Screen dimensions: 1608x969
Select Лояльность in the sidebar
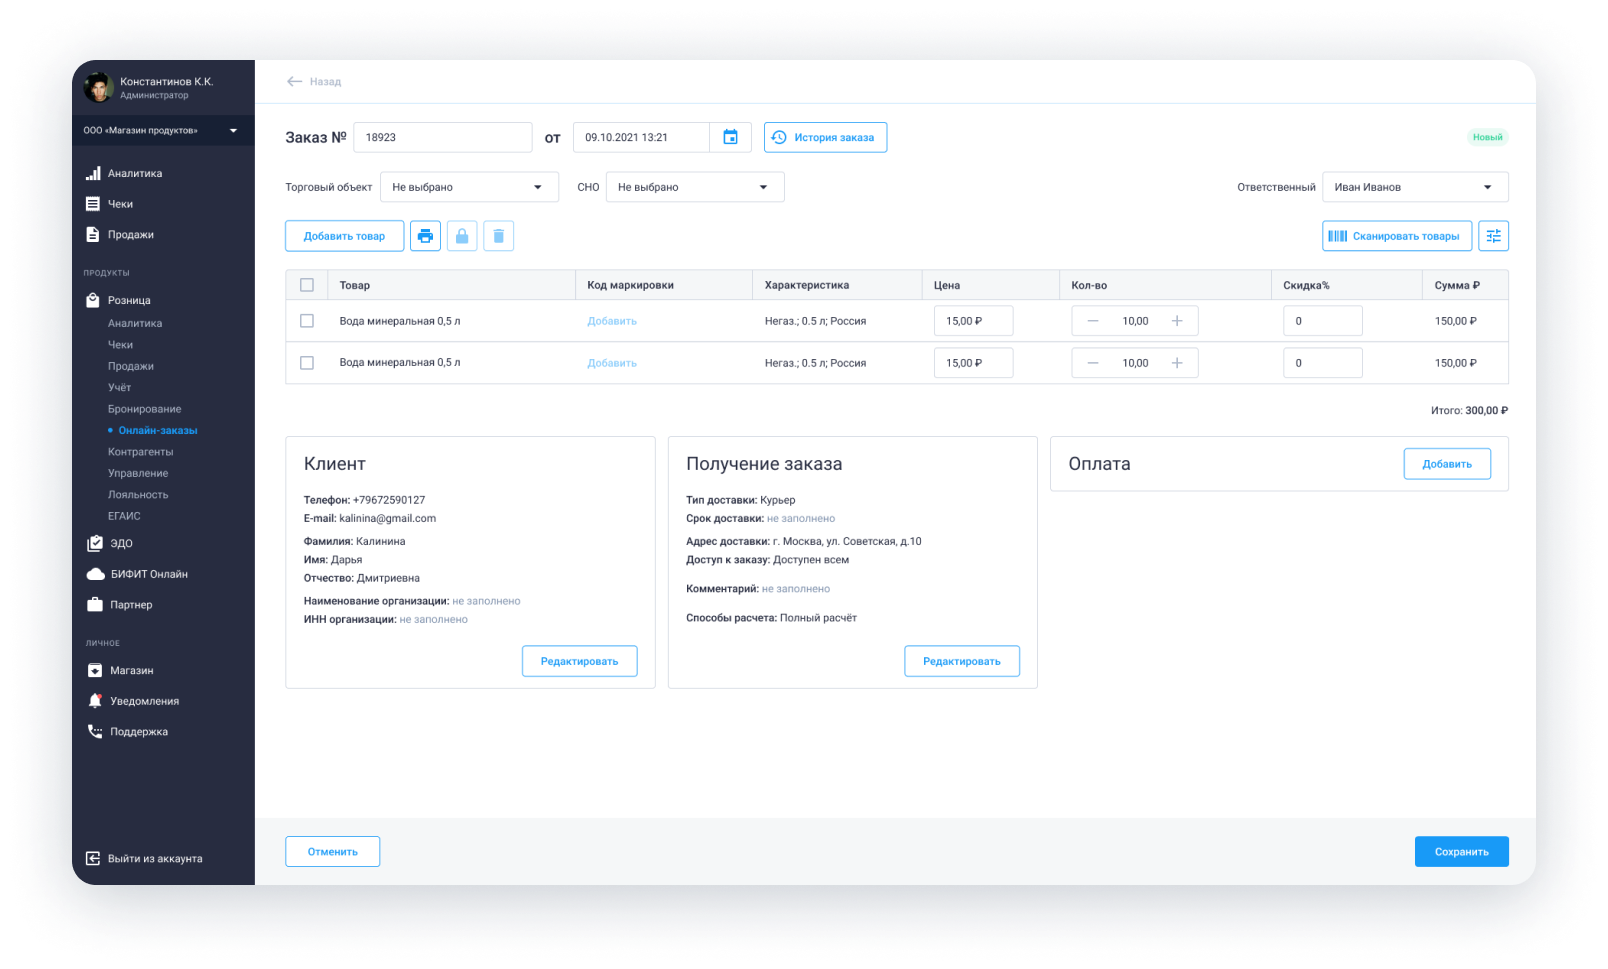[138, 495]
